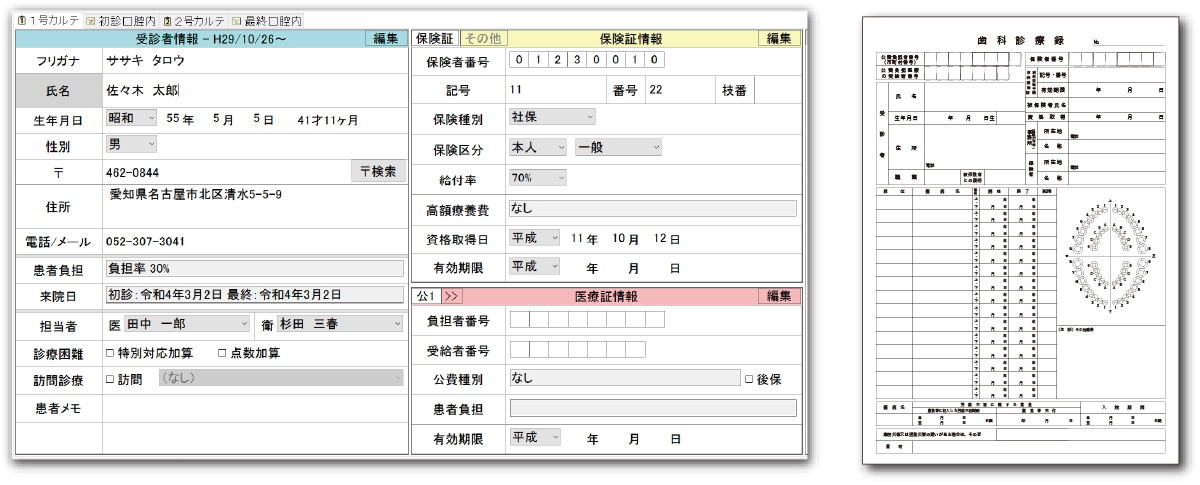
Task: Enable the 特別対応加算 checkbox
Action: pos(110,353)
